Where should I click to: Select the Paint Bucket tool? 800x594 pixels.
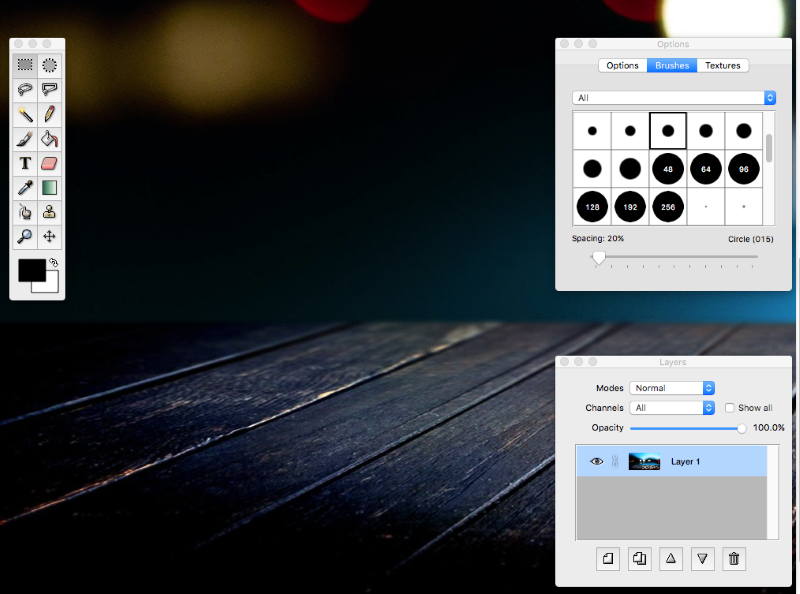coord(49,138)
